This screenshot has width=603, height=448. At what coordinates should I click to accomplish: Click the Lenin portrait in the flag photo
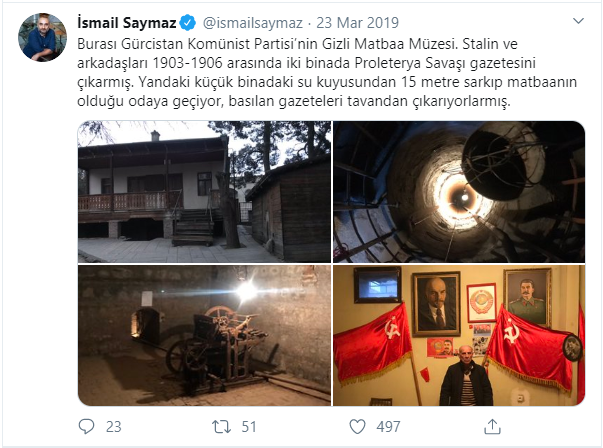[x=436, y=304]
